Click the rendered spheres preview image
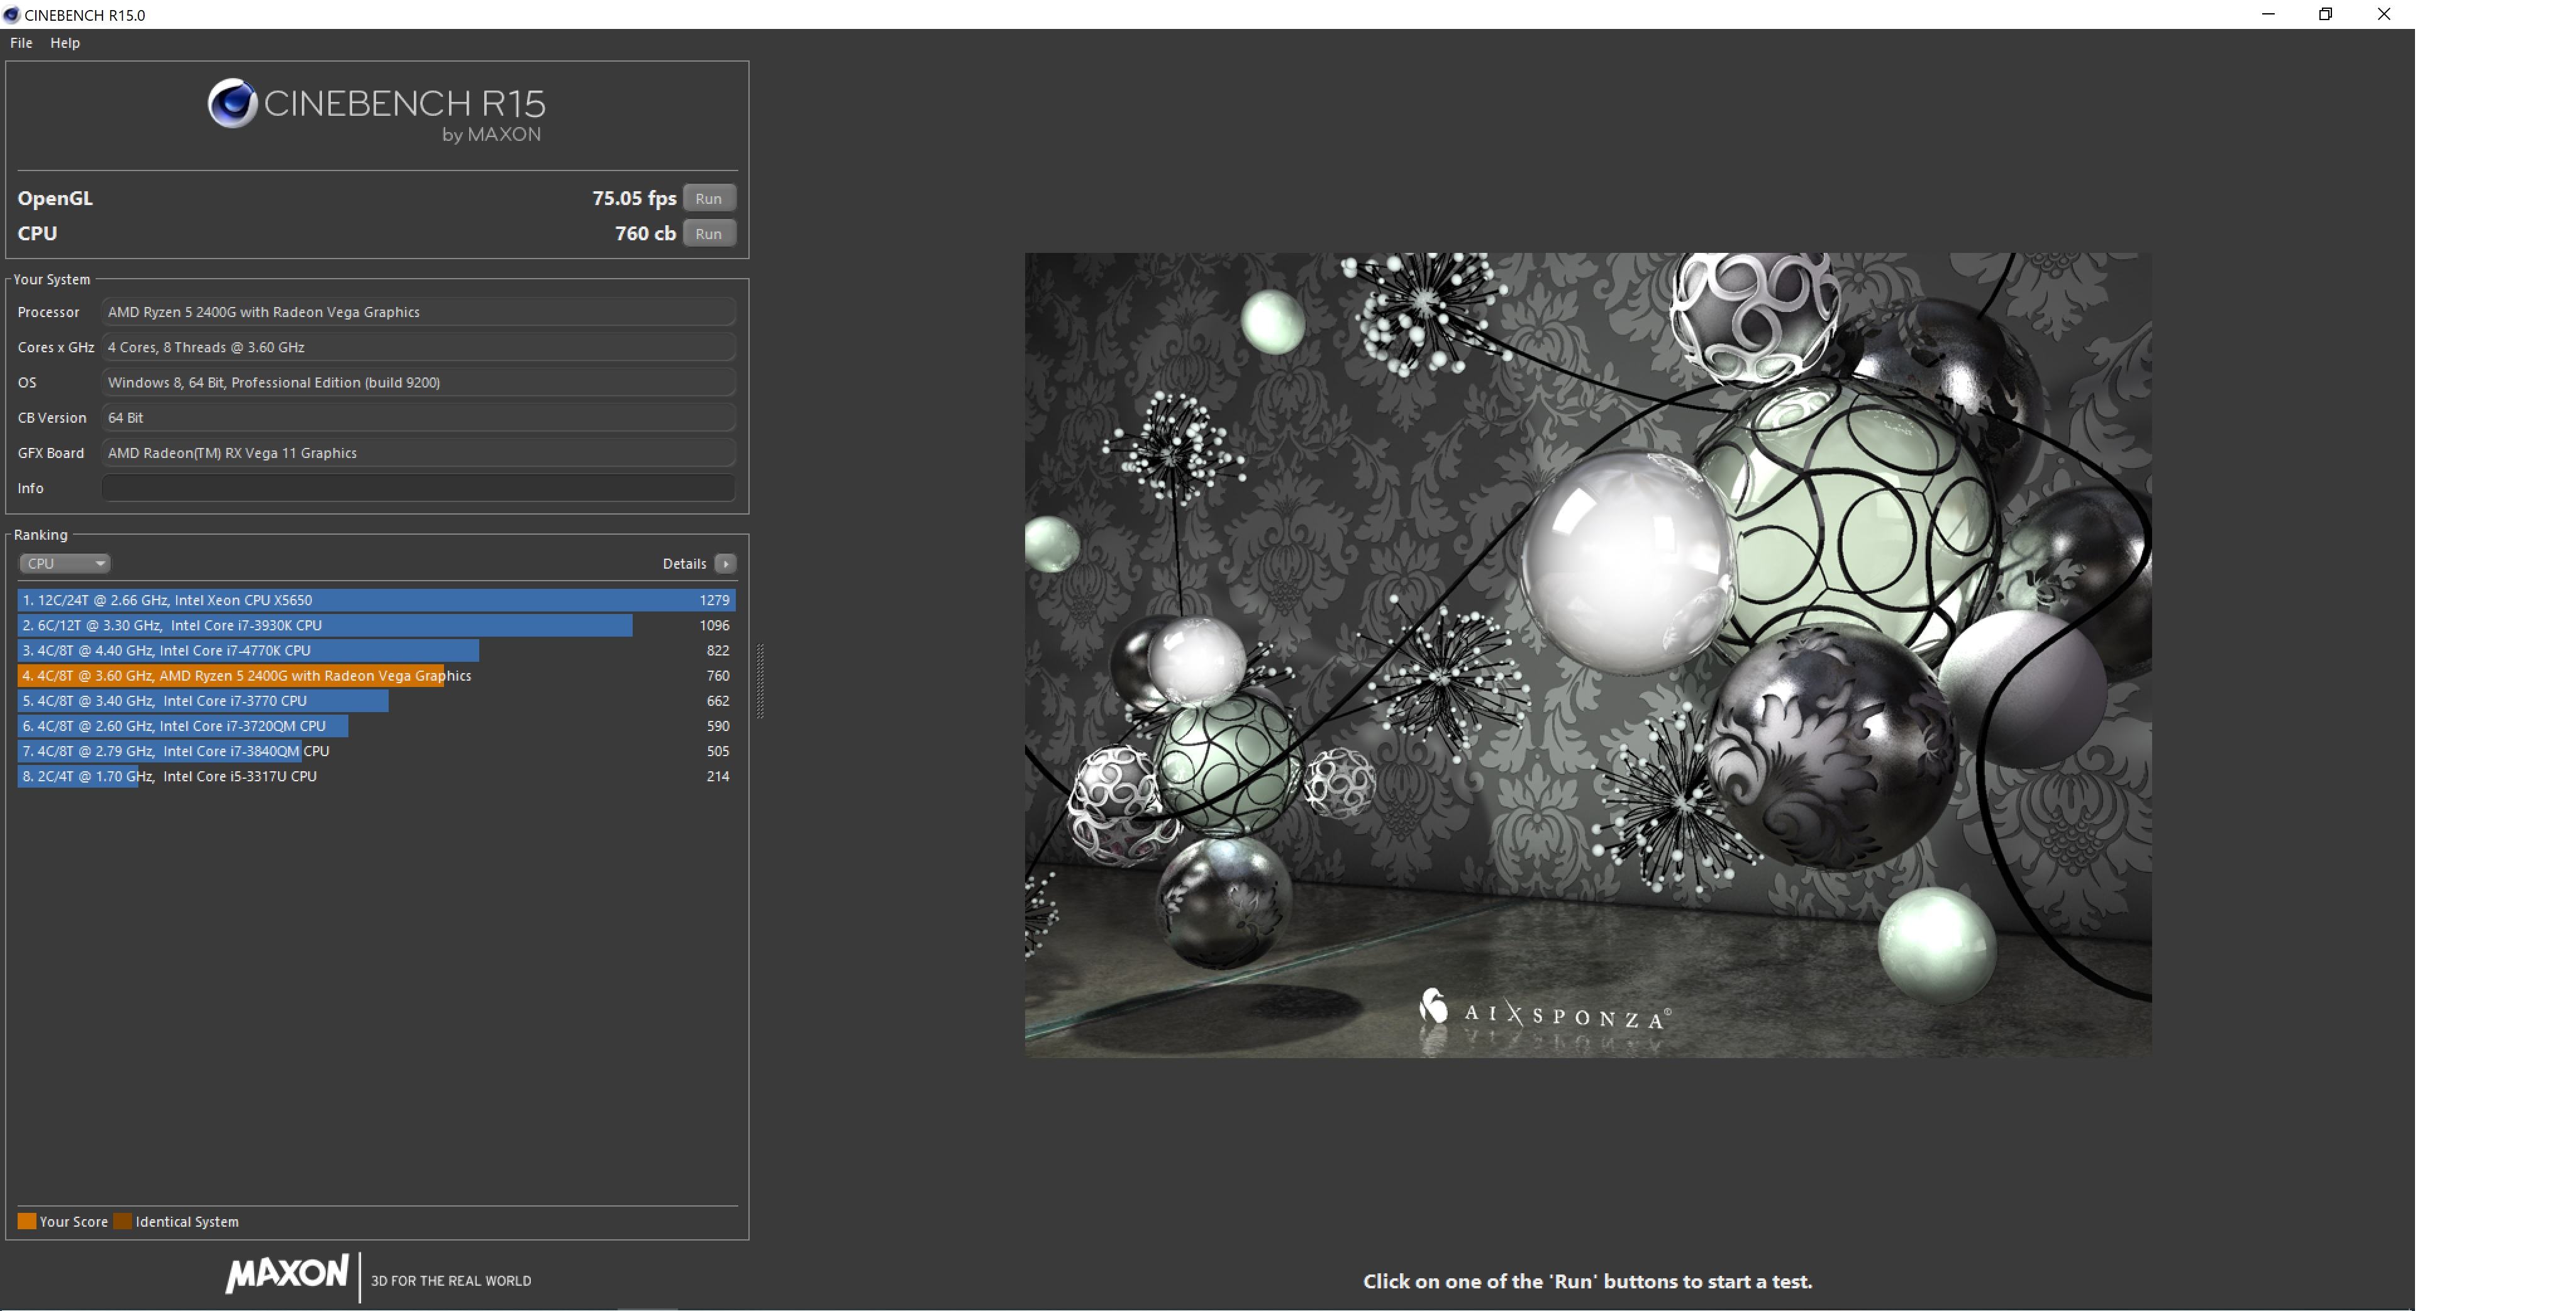 click(x=1587, y=654)
